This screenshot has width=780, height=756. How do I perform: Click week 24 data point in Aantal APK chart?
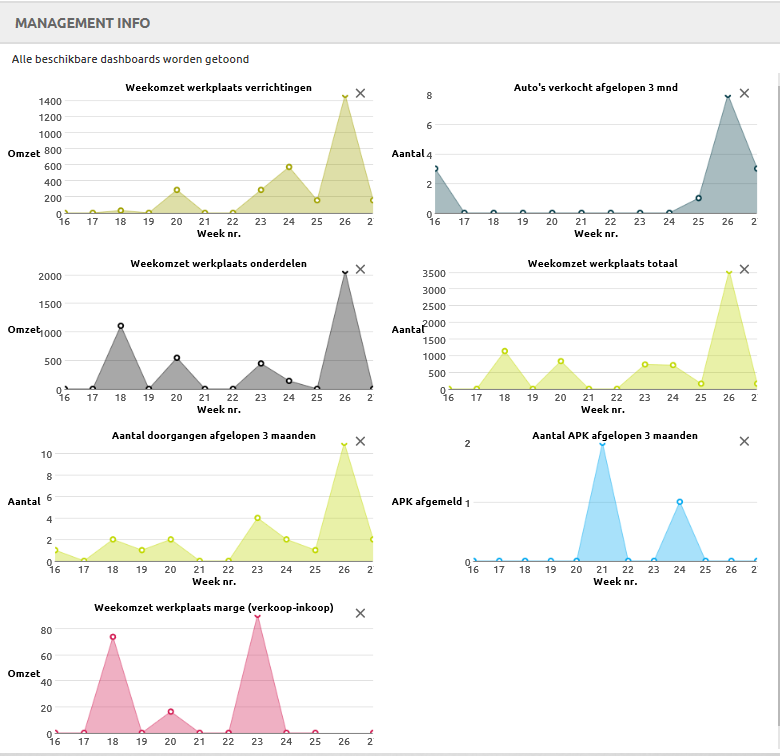[x=680, y=502]
